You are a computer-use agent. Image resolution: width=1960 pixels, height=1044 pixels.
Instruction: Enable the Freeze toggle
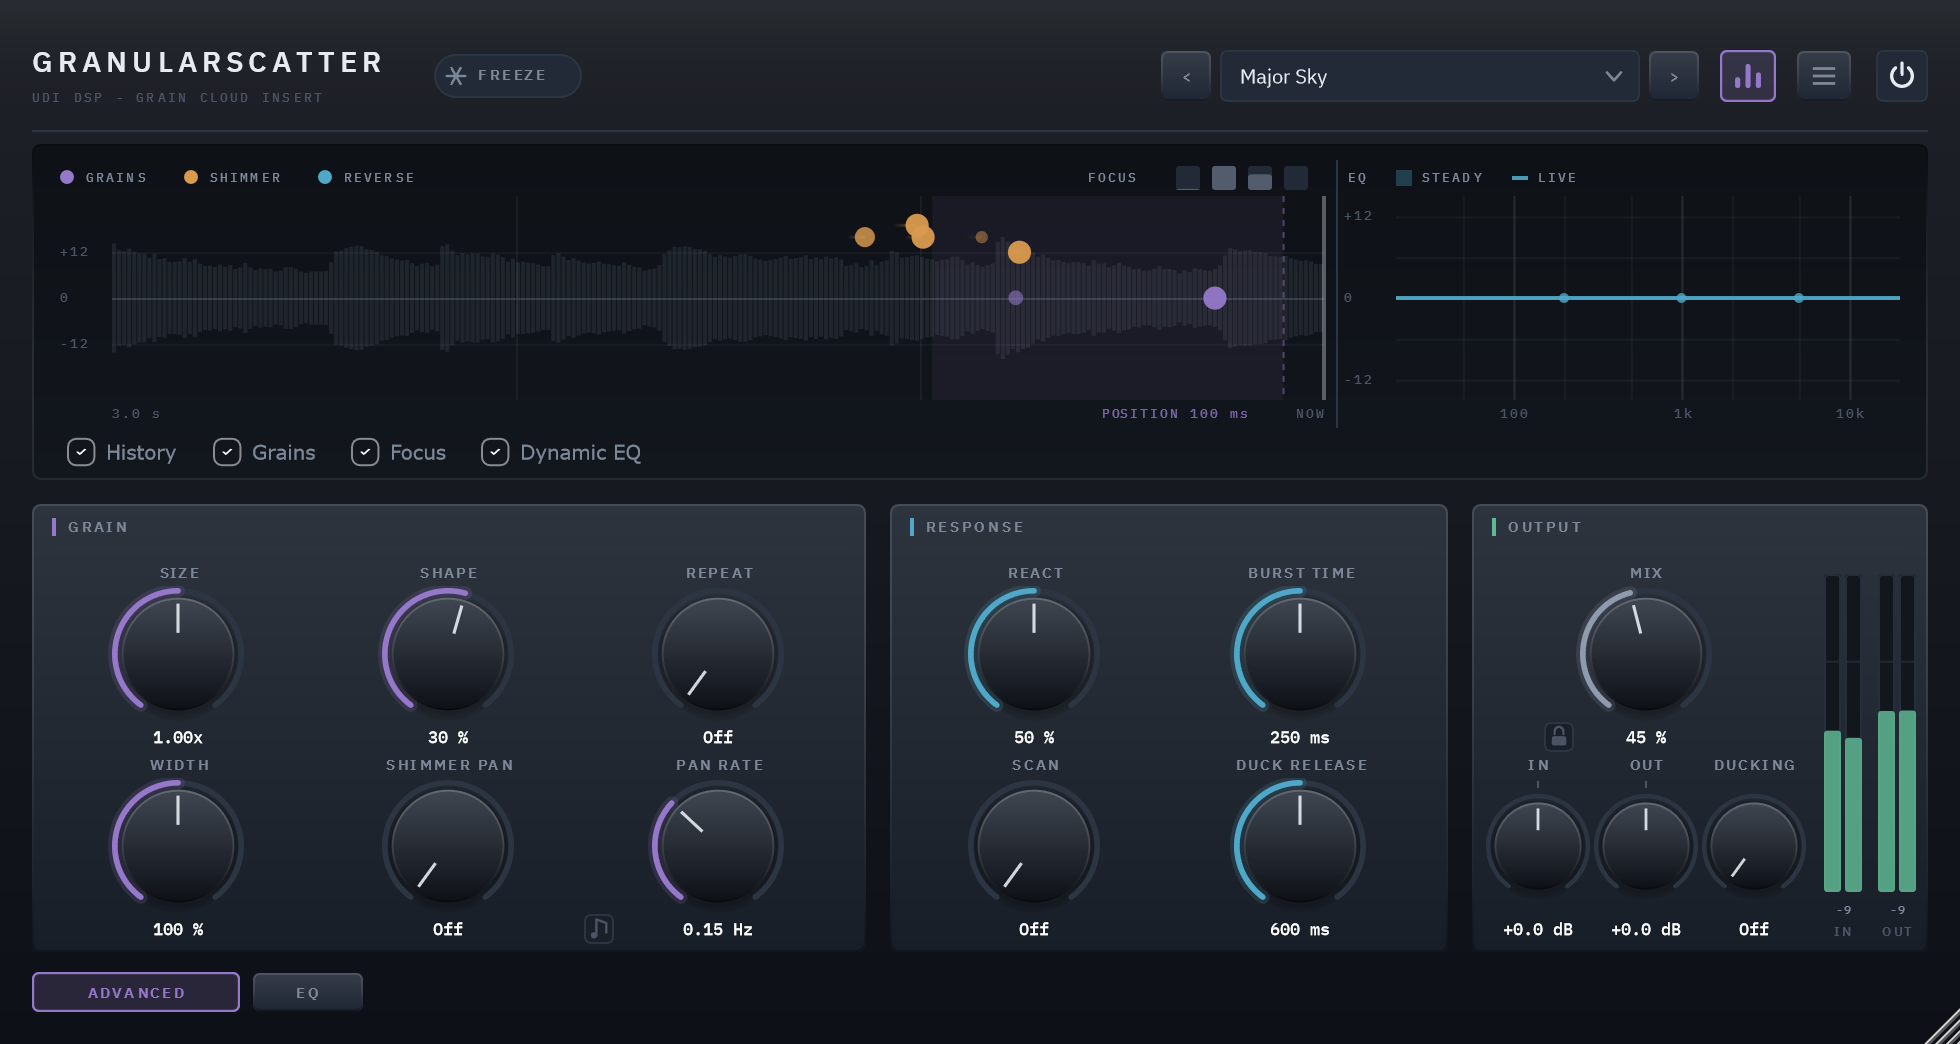508,76
